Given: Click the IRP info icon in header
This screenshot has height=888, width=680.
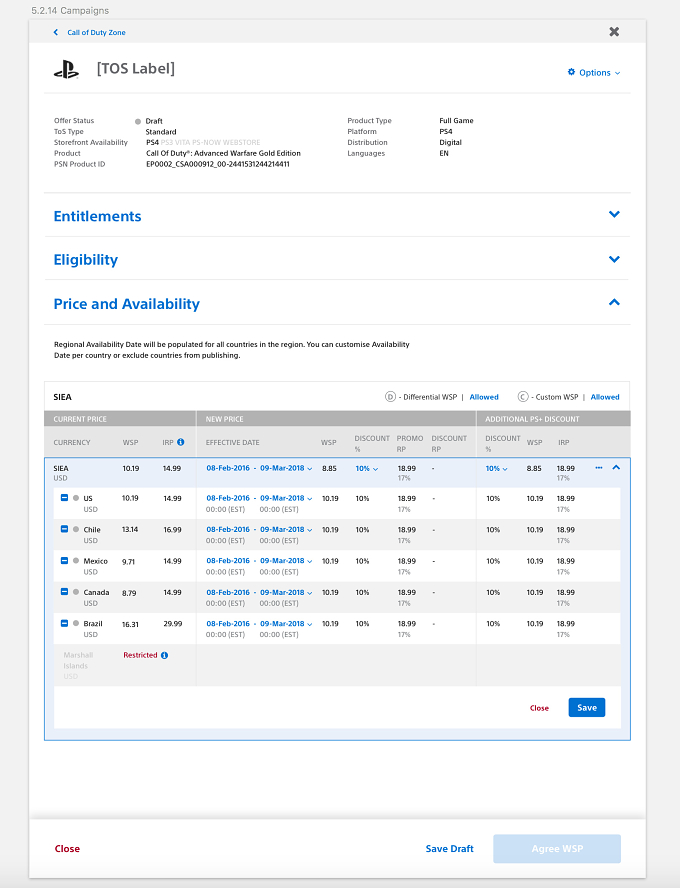Looking at the screenshot, I should click(x=181, y=442).
